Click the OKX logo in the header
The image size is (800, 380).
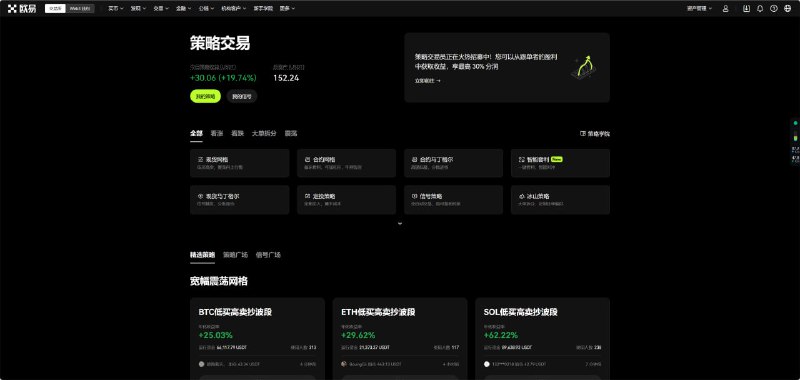[x=21, y=9]
